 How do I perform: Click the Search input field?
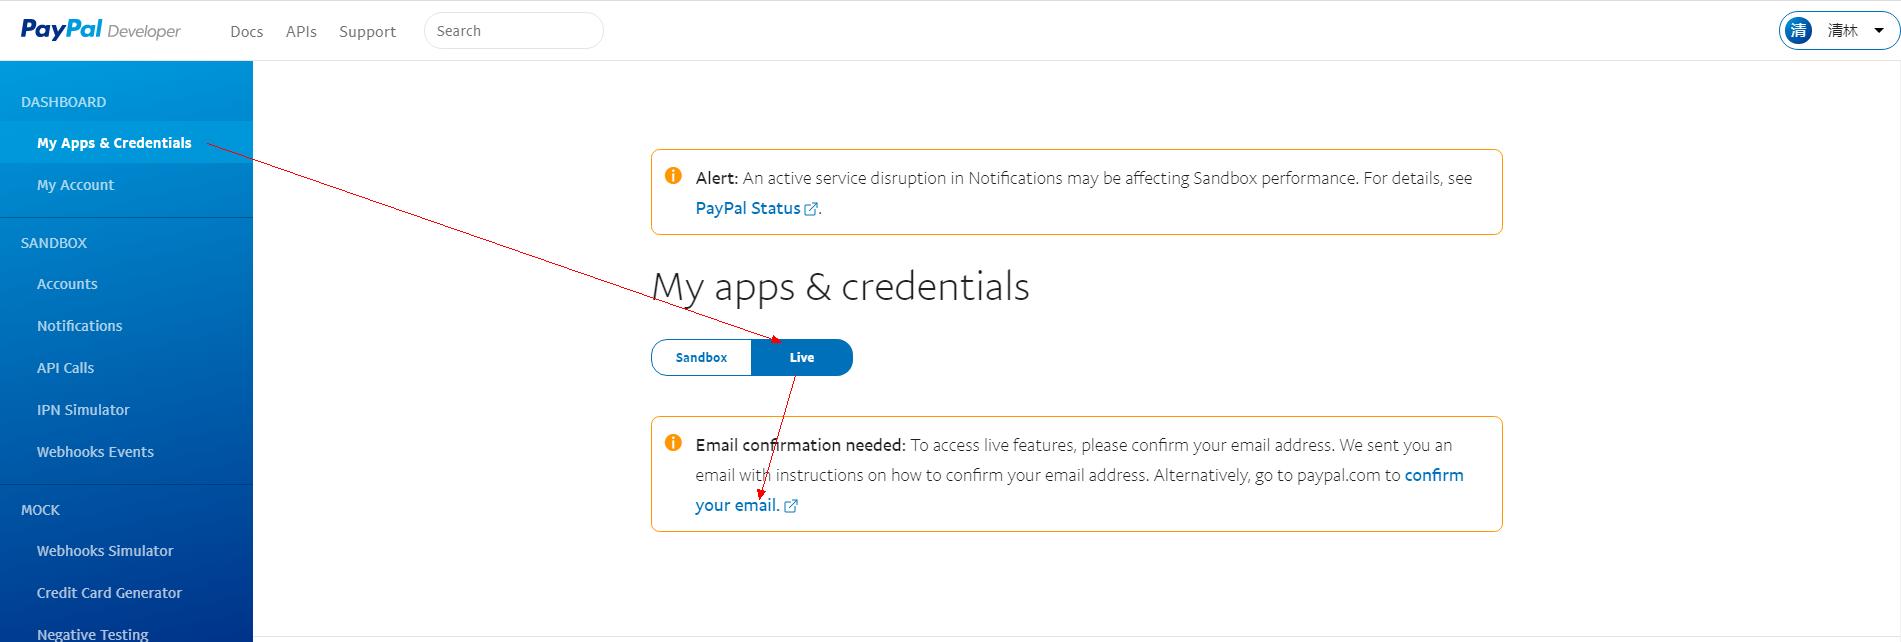coord(513,31)
